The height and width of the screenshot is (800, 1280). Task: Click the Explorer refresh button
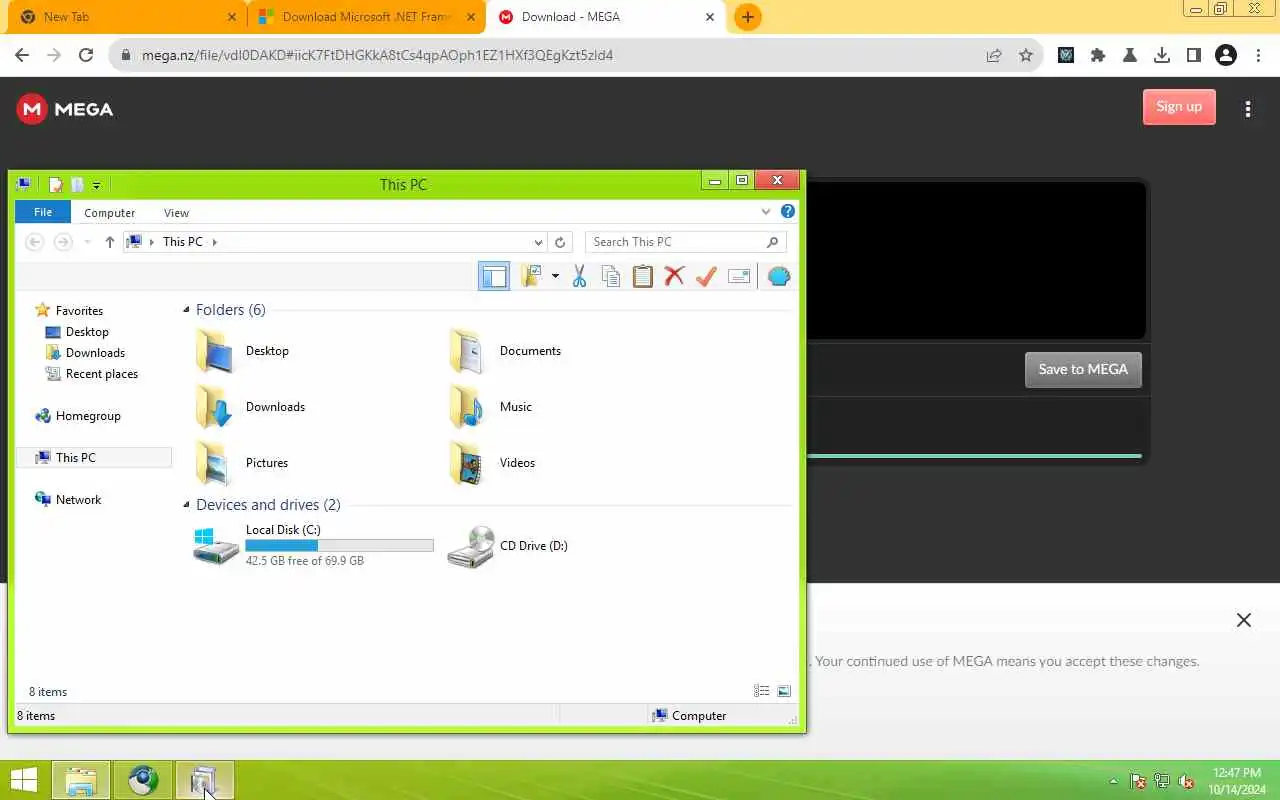coord(560,242)
